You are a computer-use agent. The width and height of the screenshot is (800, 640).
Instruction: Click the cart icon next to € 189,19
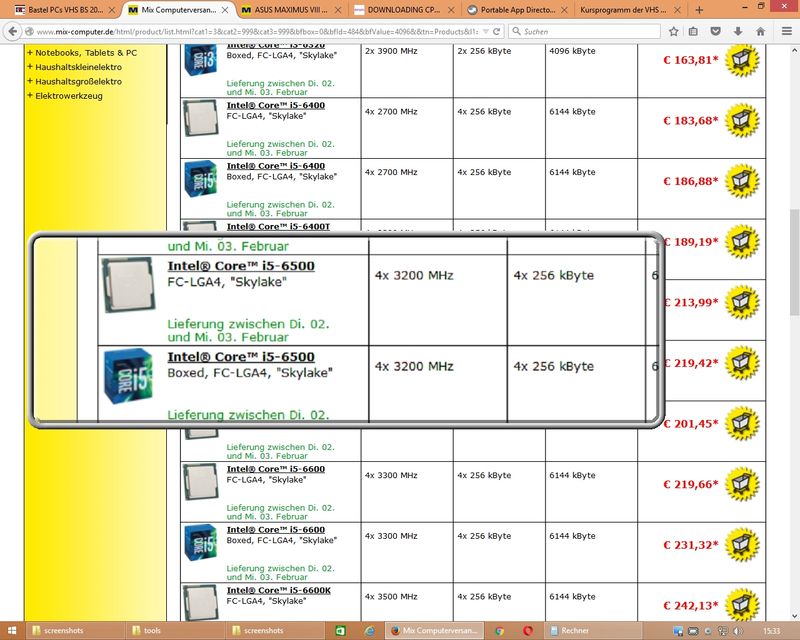[742, 242]
